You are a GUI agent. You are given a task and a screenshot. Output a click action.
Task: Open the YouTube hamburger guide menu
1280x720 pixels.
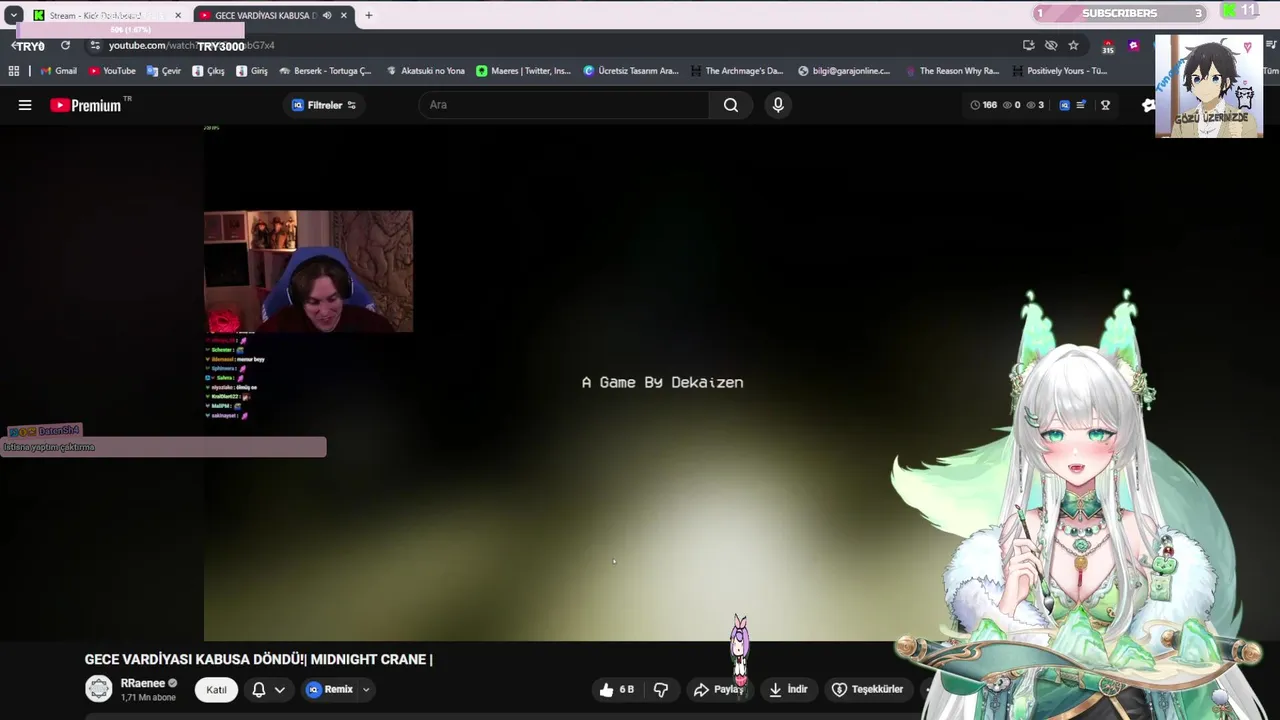coord(25,105)
